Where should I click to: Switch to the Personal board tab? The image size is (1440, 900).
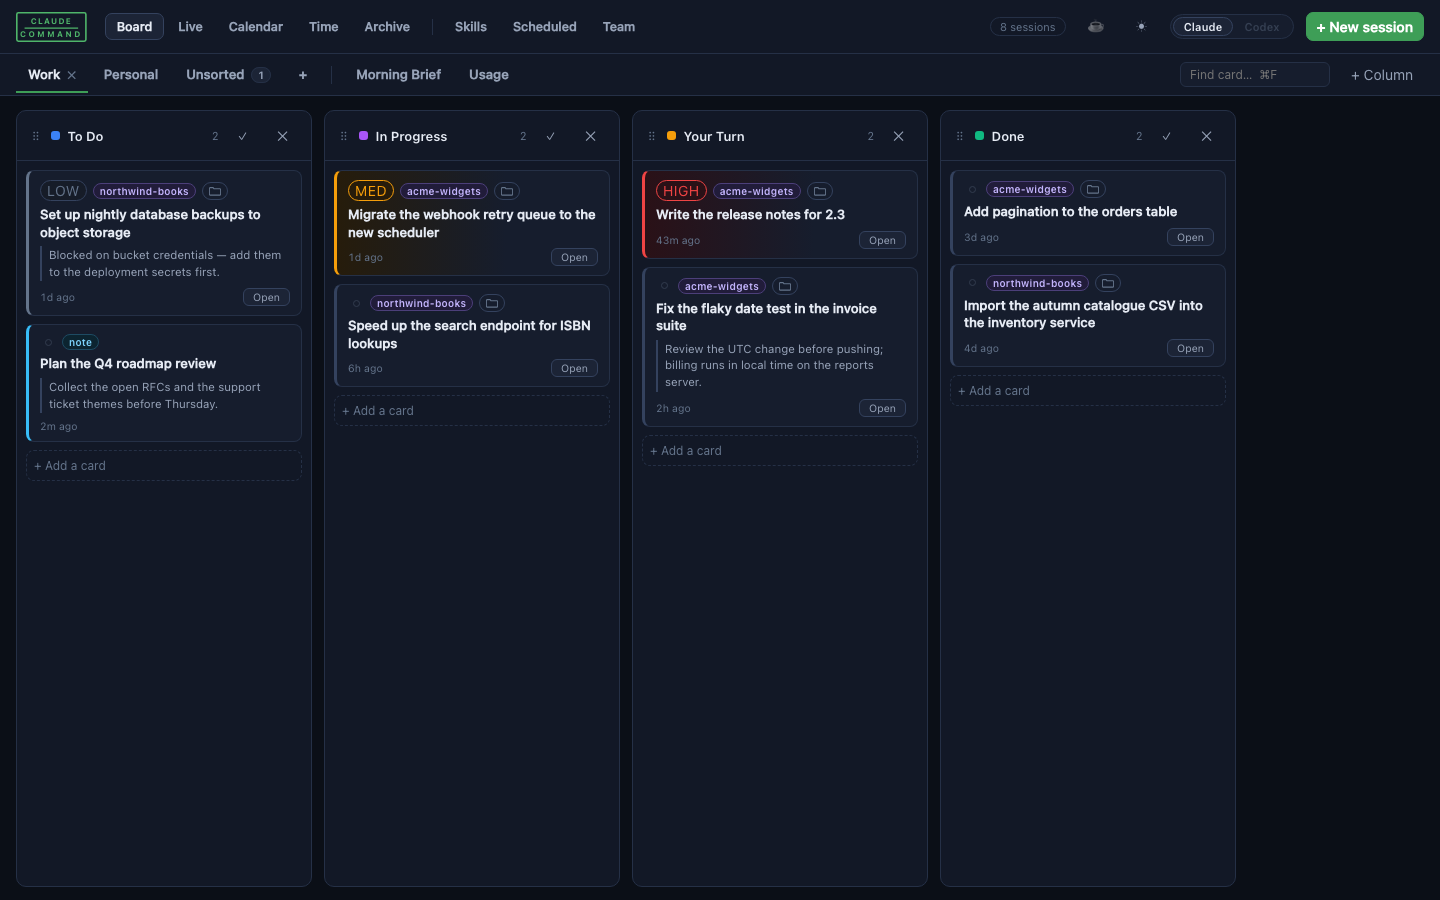tap(131, 75)
